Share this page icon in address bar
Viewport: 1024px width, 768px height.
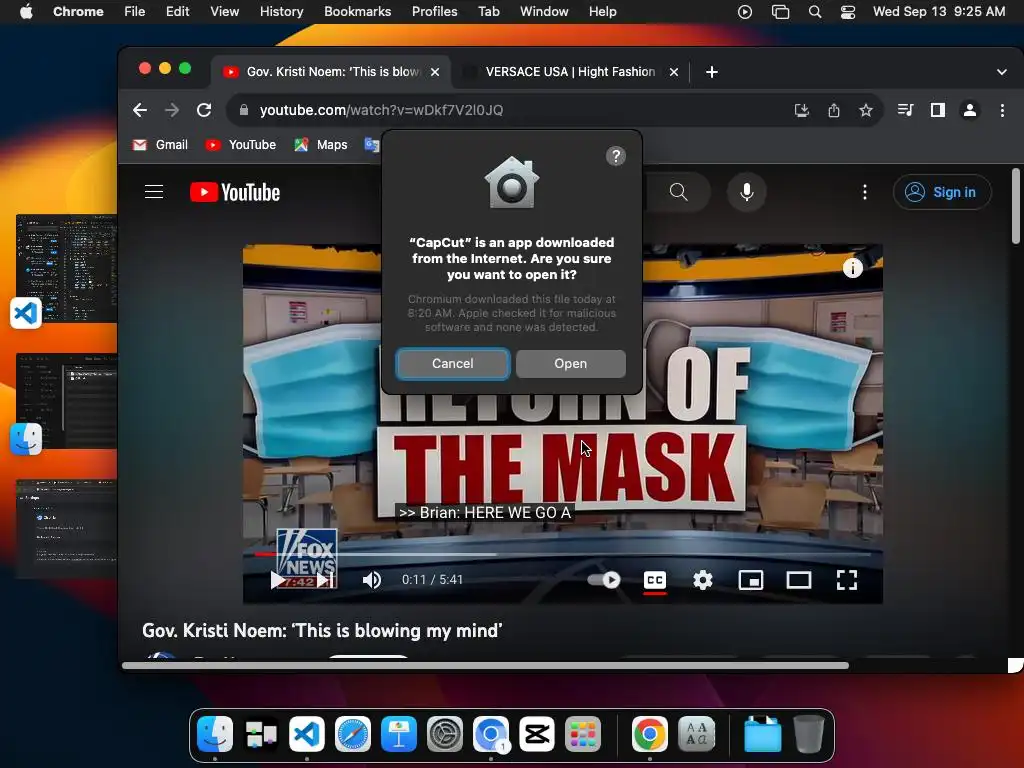(834, 110)
